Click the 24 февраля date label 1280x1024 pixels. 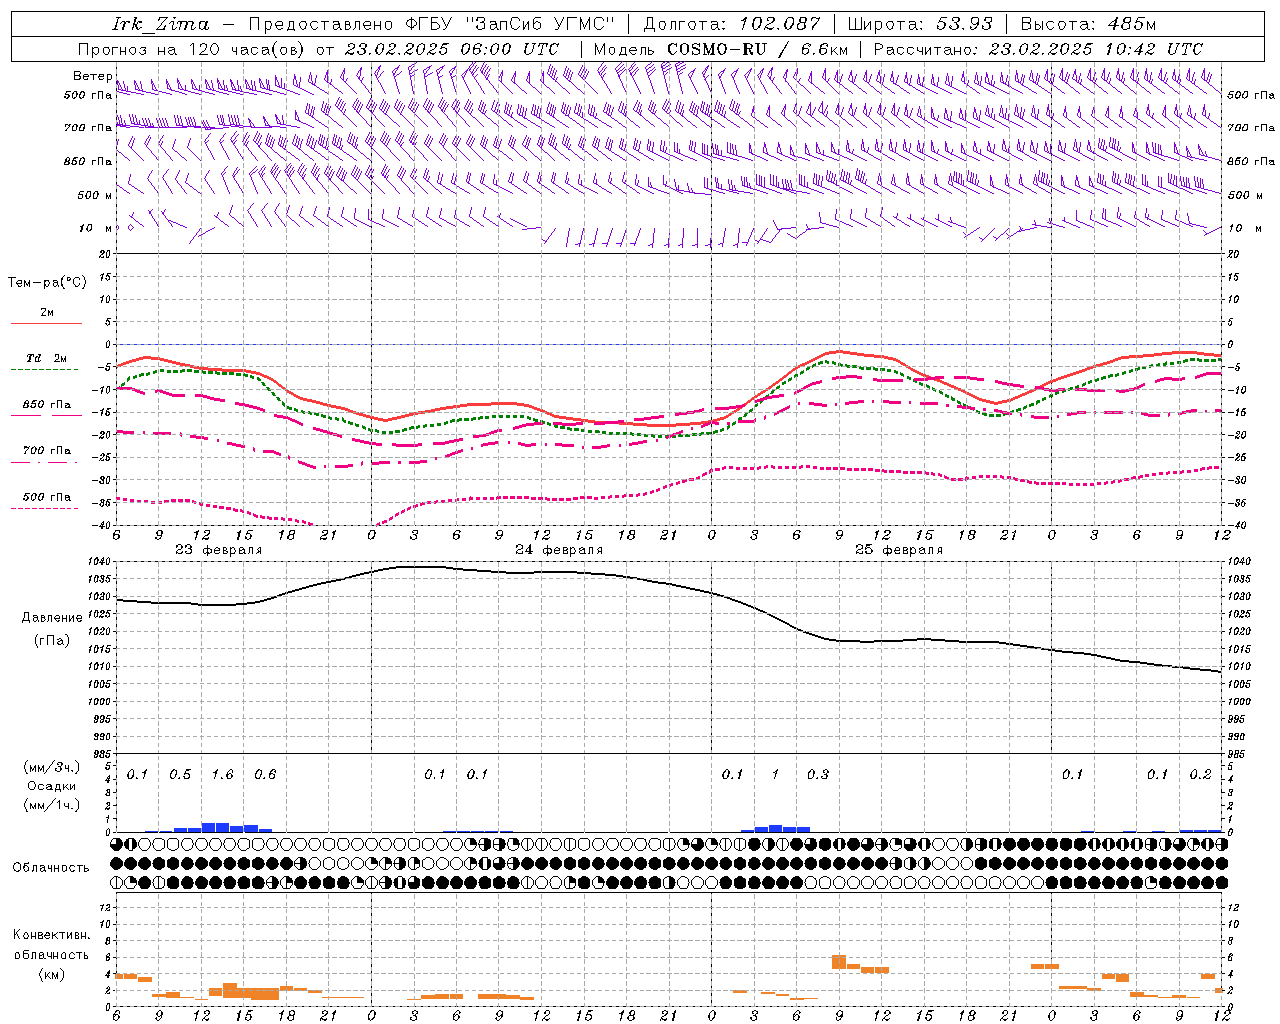coord(559,550)
